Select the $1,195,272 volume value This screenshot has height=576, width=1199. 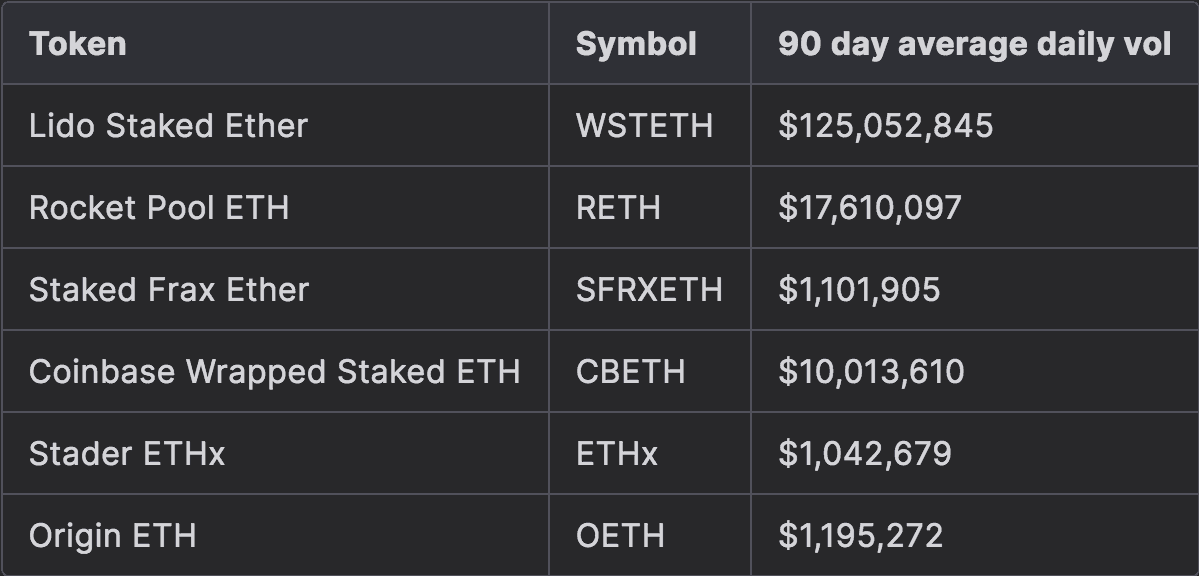[x=860, y=536]
